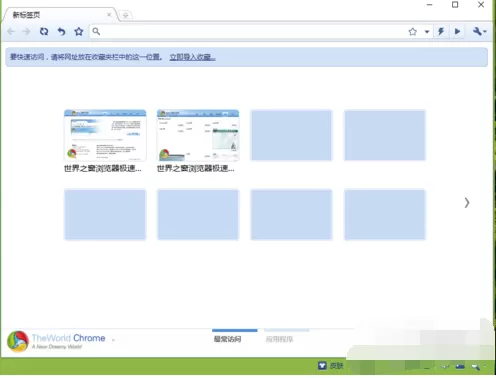496x378 pixels.
Task: Switch to the 应用程序 tab
Action: (279, 339)
